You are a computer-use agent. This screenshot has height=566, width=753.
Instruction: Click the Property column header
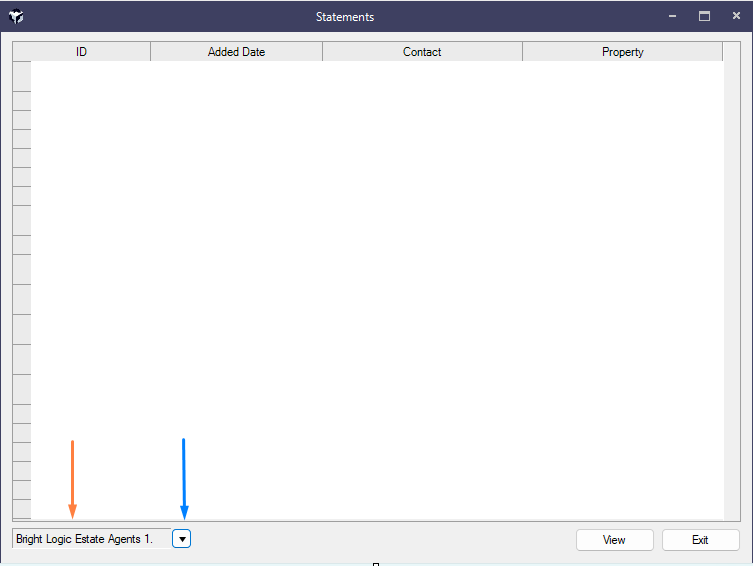click(622, 52)
